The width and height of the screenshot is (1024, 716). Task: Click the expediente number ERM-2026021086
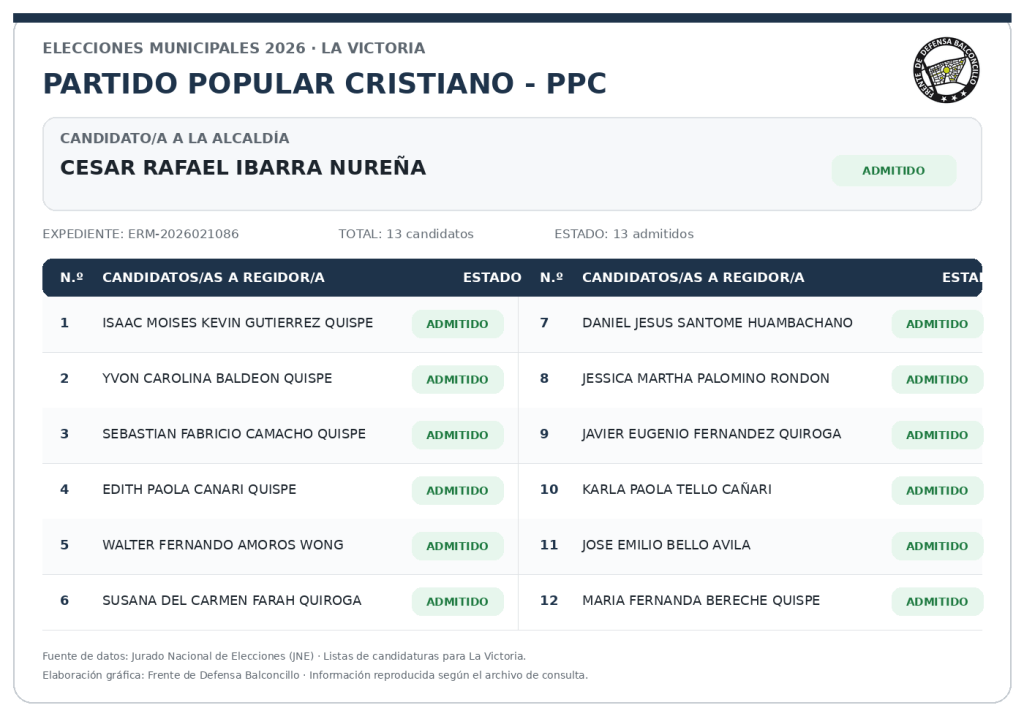click(x=184, y=234)
